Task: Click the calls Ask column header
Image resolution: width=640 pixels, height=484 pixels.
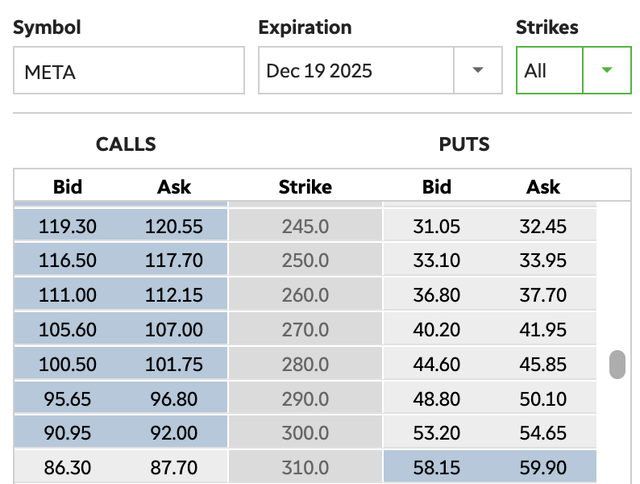Action: (x=174, y=187)
